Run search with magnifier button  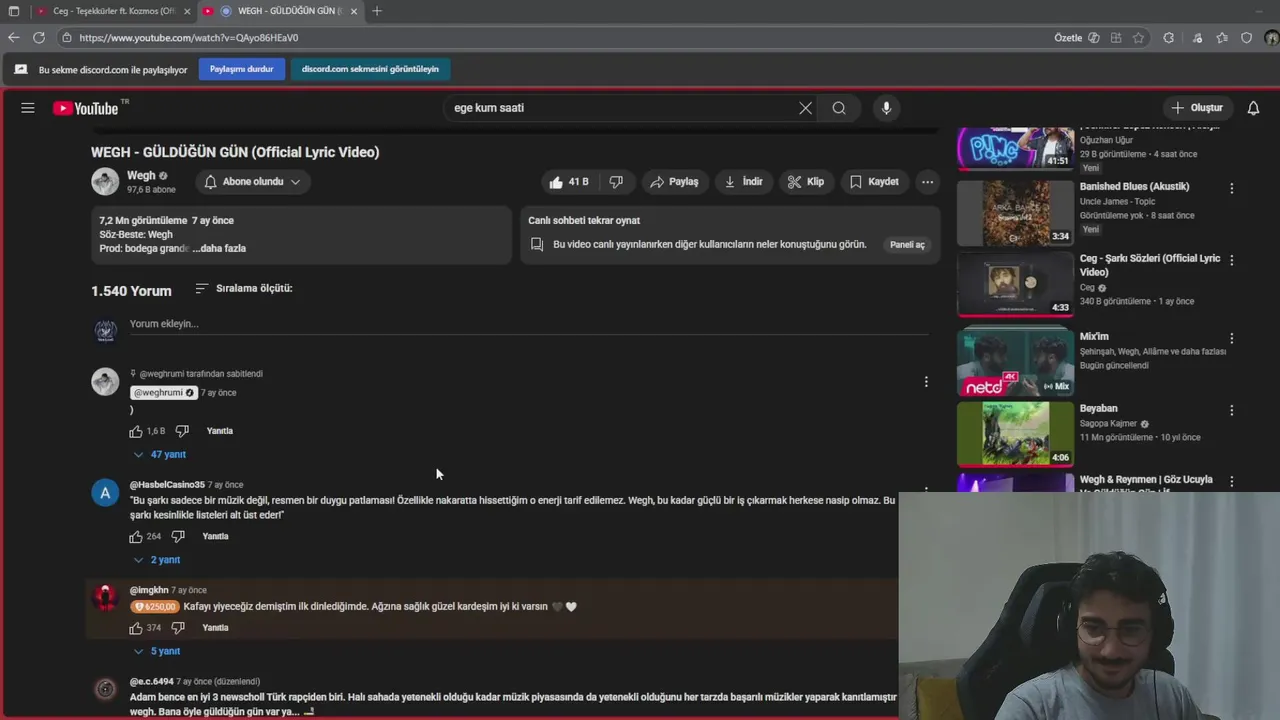(839, 108)
